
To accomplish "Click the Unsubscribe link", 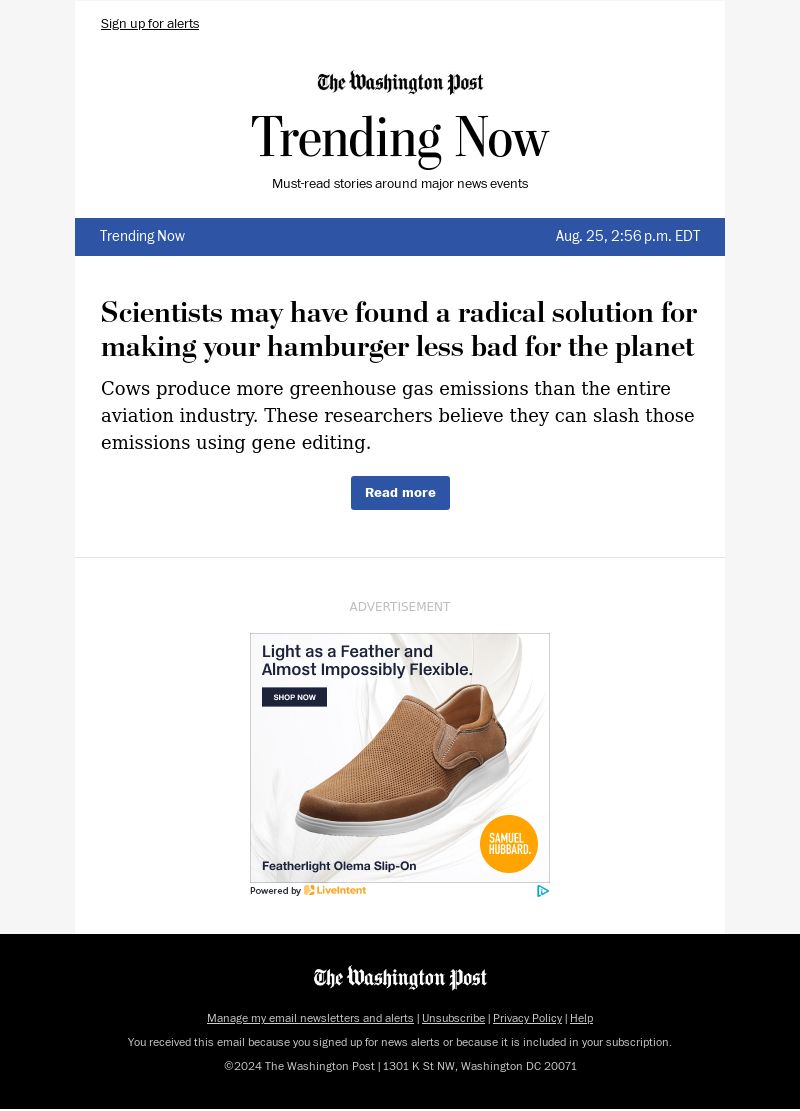I will [453, 1018].
